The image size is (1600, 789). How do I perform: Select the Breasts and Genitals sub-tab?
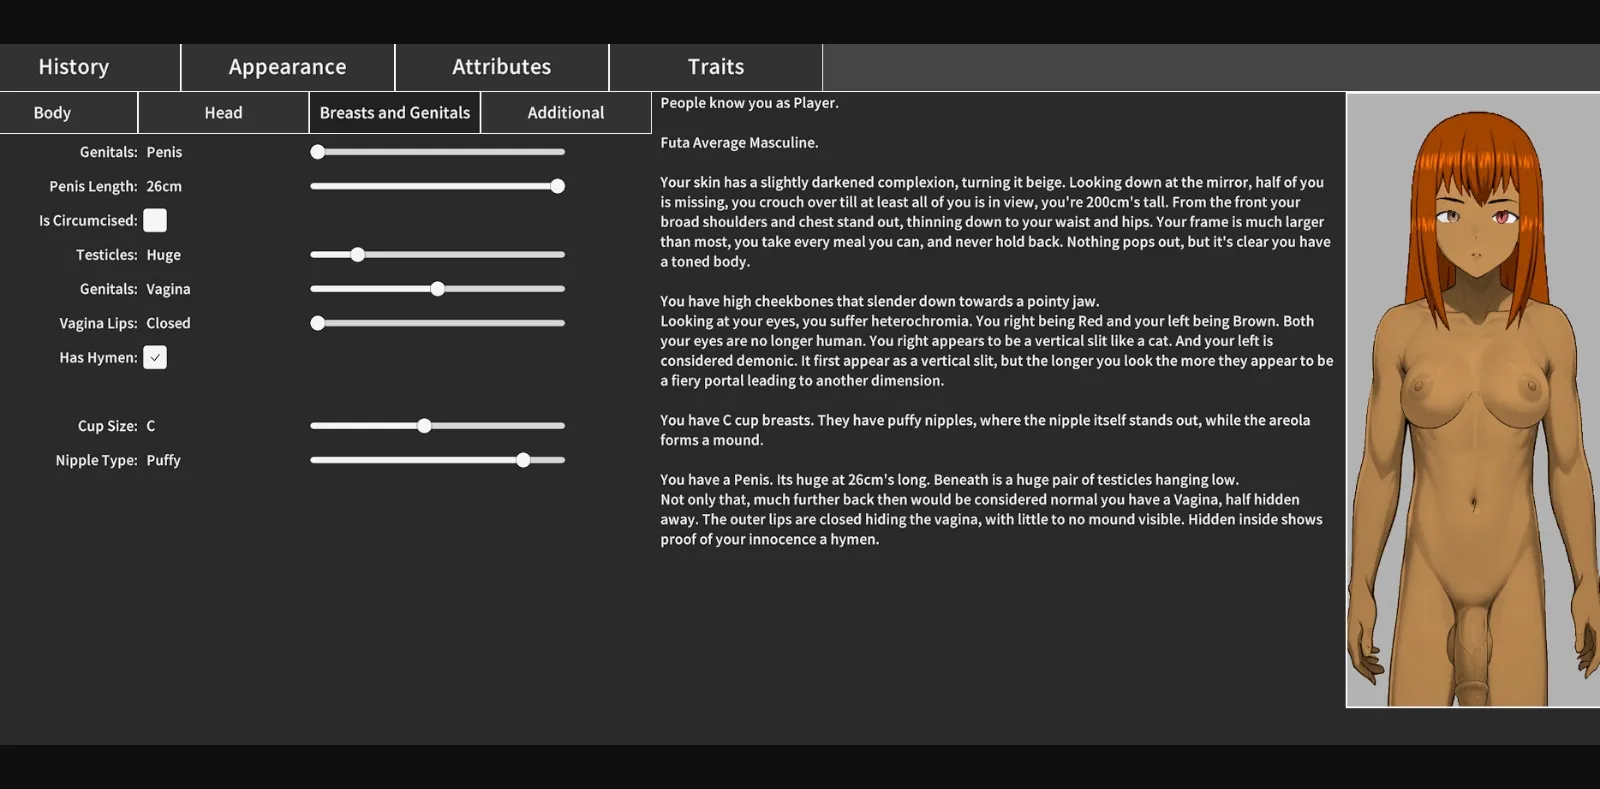[x=394, y=113]
